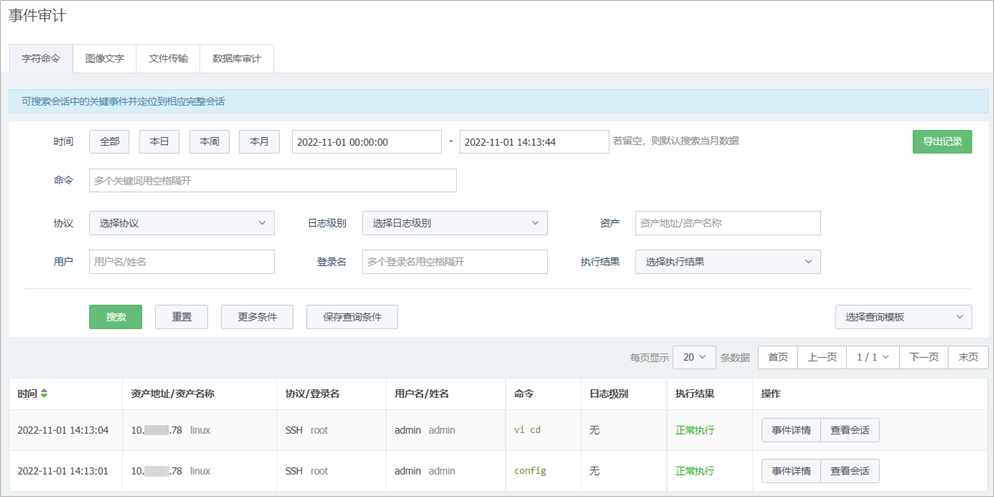Click 查看会话 for the config command row
Screen dimensions: 994x497
point(850,471)
